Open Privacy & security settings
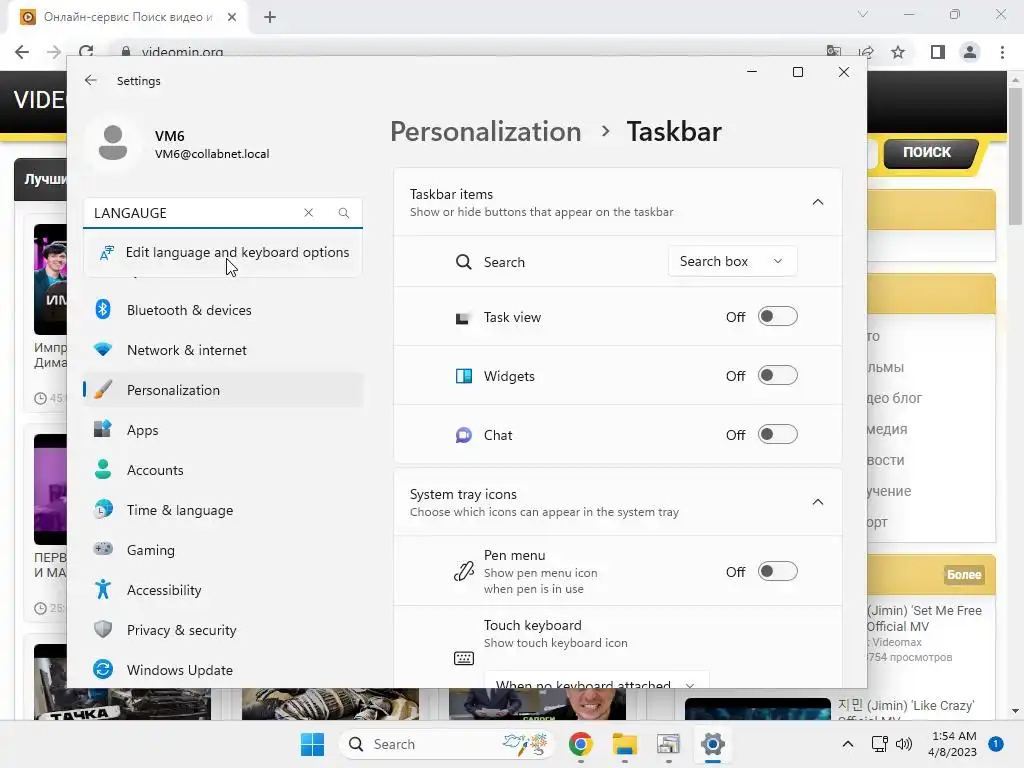Screen dimensions: 1024x768 [x=223, y=630]
